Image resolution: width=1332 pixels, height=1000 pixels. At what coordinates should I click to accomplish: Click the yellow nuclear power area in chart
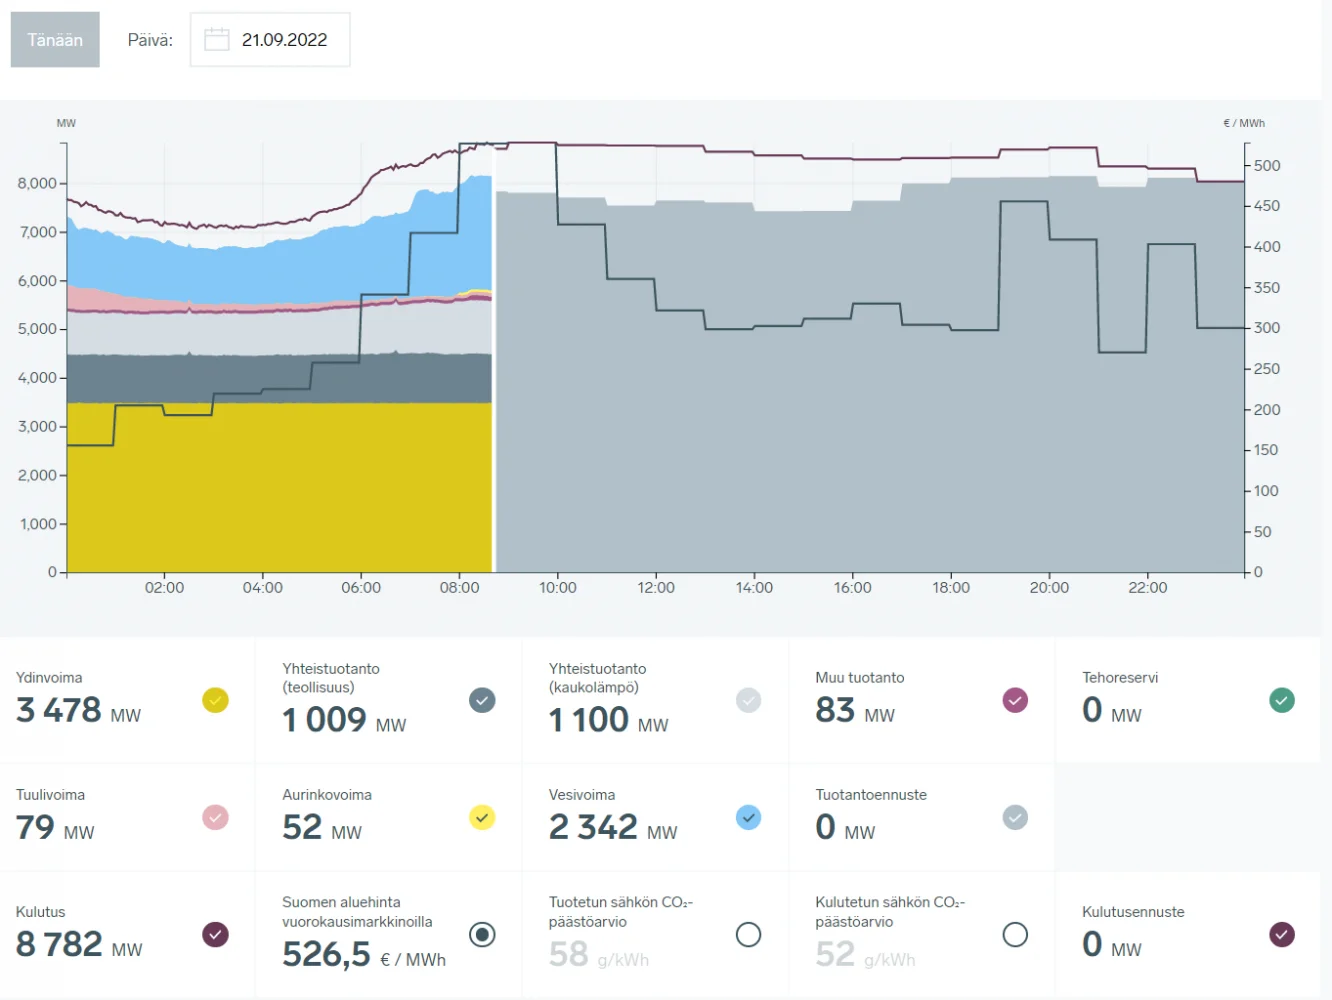click(280, 490)
